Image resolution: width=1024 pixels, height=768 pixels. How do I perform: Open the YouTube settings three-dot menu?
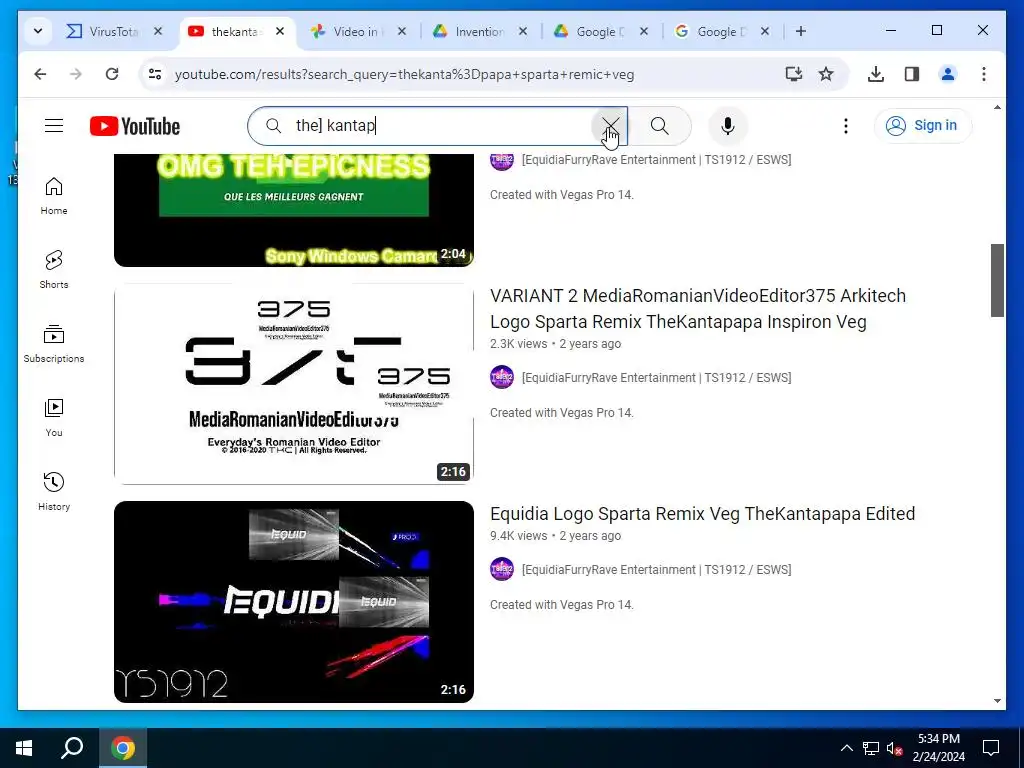click(x=846, y=125)
